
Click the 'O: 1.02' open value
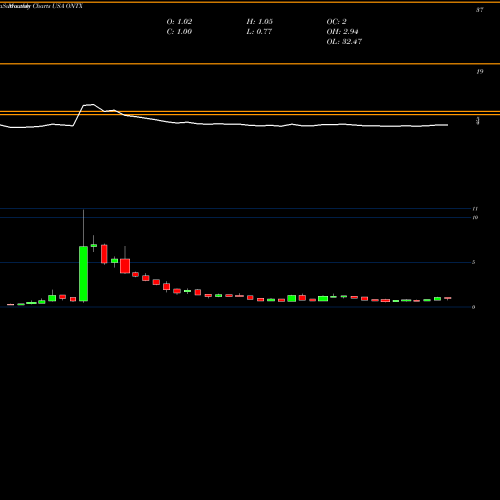(179, 22)
